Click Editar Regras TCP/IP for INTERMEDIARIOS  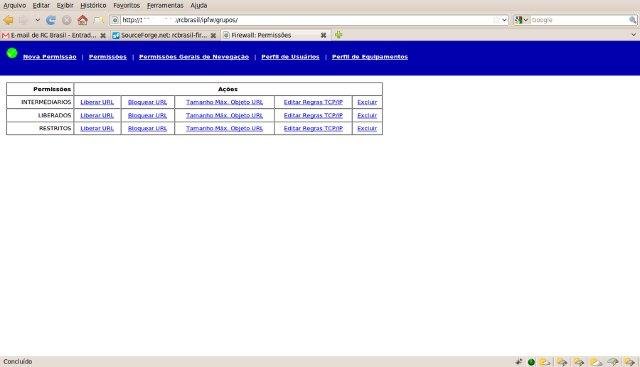click(x=313, y=102)
